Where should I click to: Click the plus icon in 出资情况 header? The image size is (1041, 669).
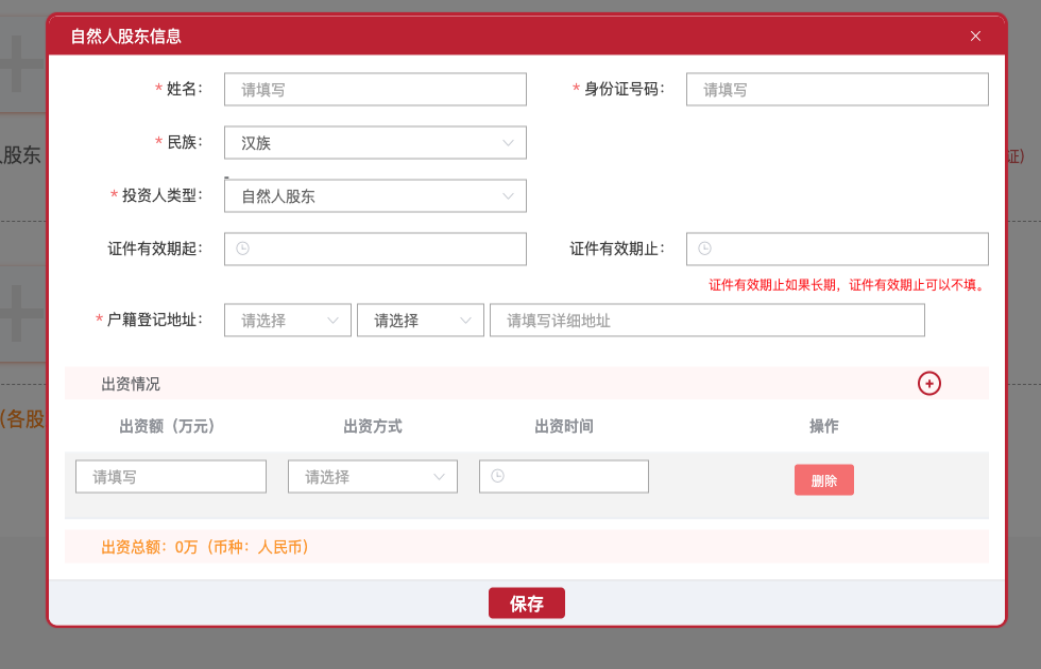[929, 384]
